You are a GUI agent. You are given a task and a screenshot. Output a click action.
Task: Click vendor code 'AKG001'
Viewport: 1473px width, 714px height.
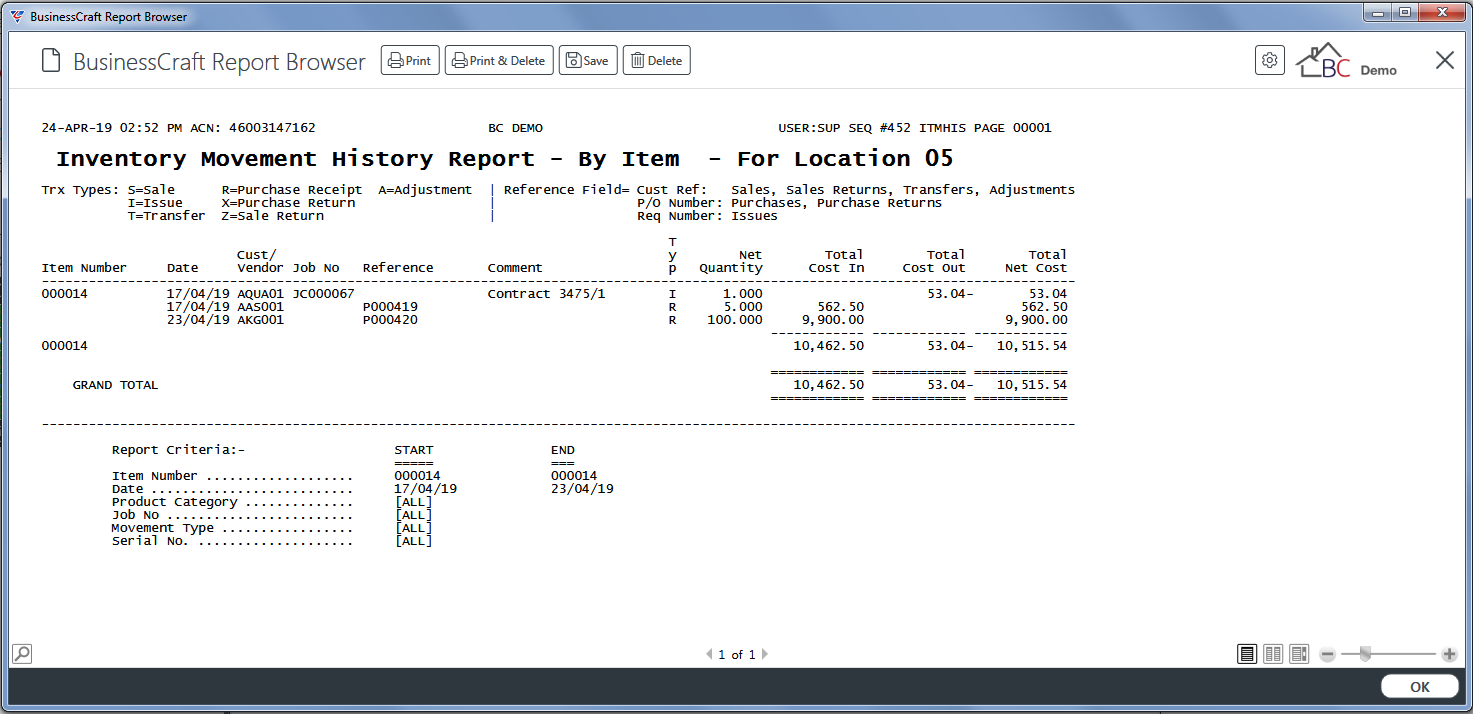tap(260, 320)
